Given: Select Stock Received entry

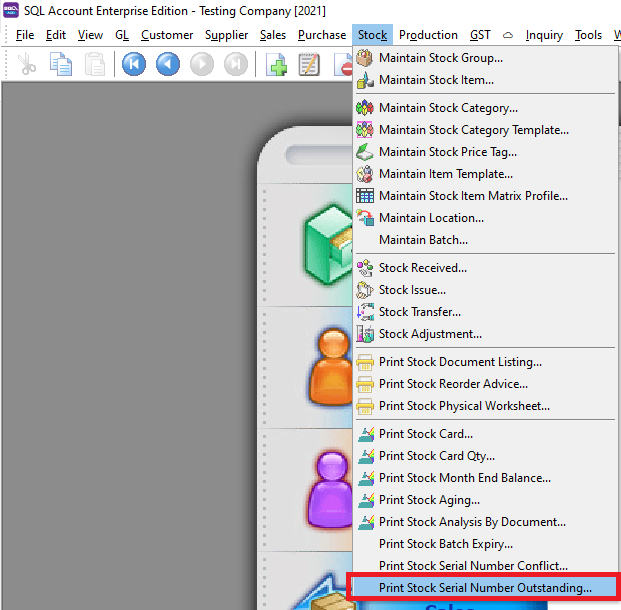Looking at the screenshot, I should coord(422,268).
